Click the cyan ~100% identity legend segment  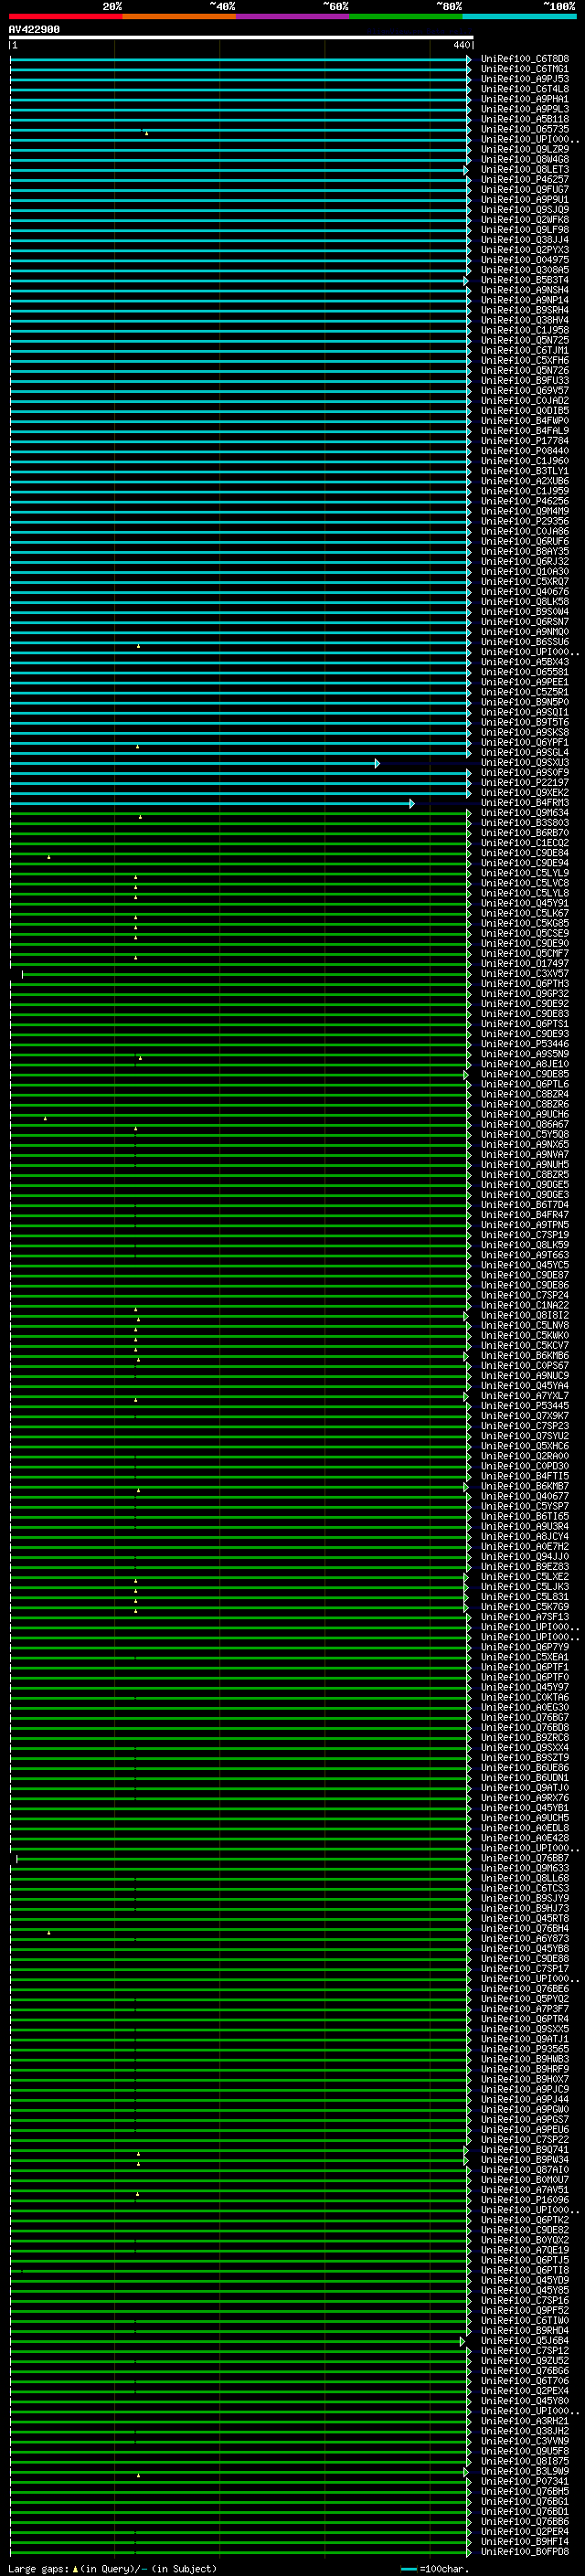click(519, 16)
